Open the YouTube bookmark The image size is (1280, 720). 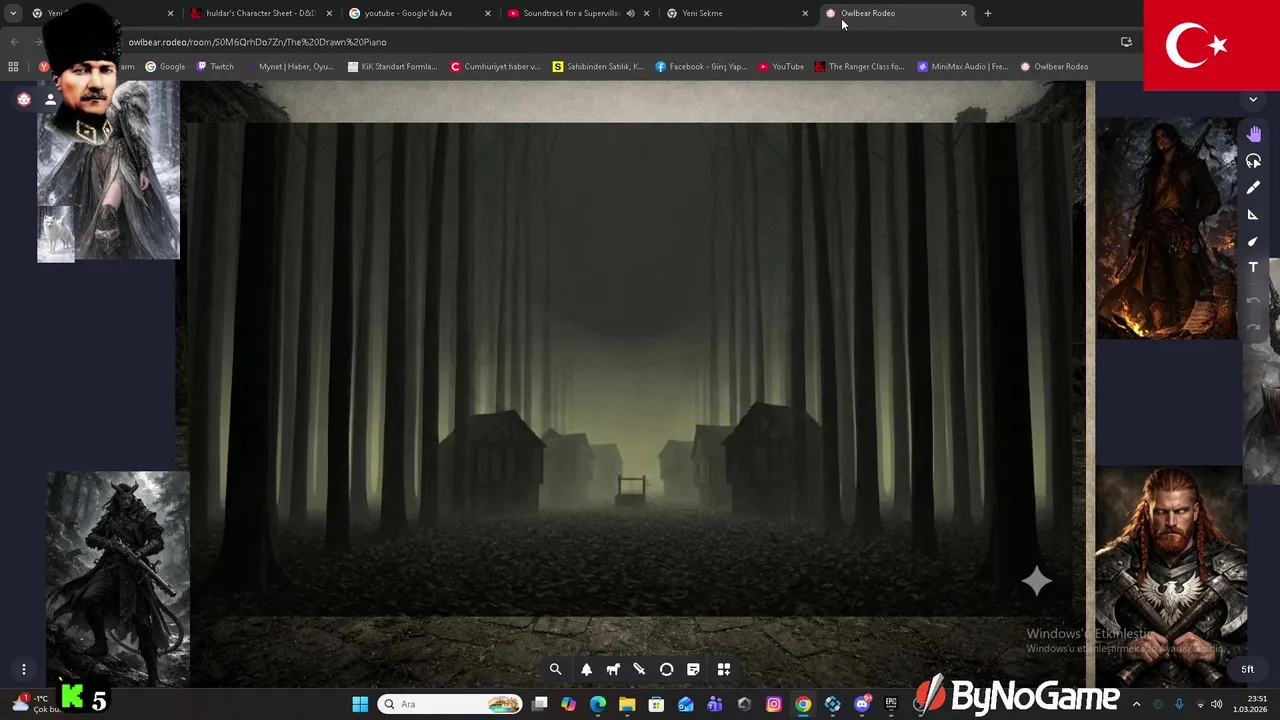781,67
